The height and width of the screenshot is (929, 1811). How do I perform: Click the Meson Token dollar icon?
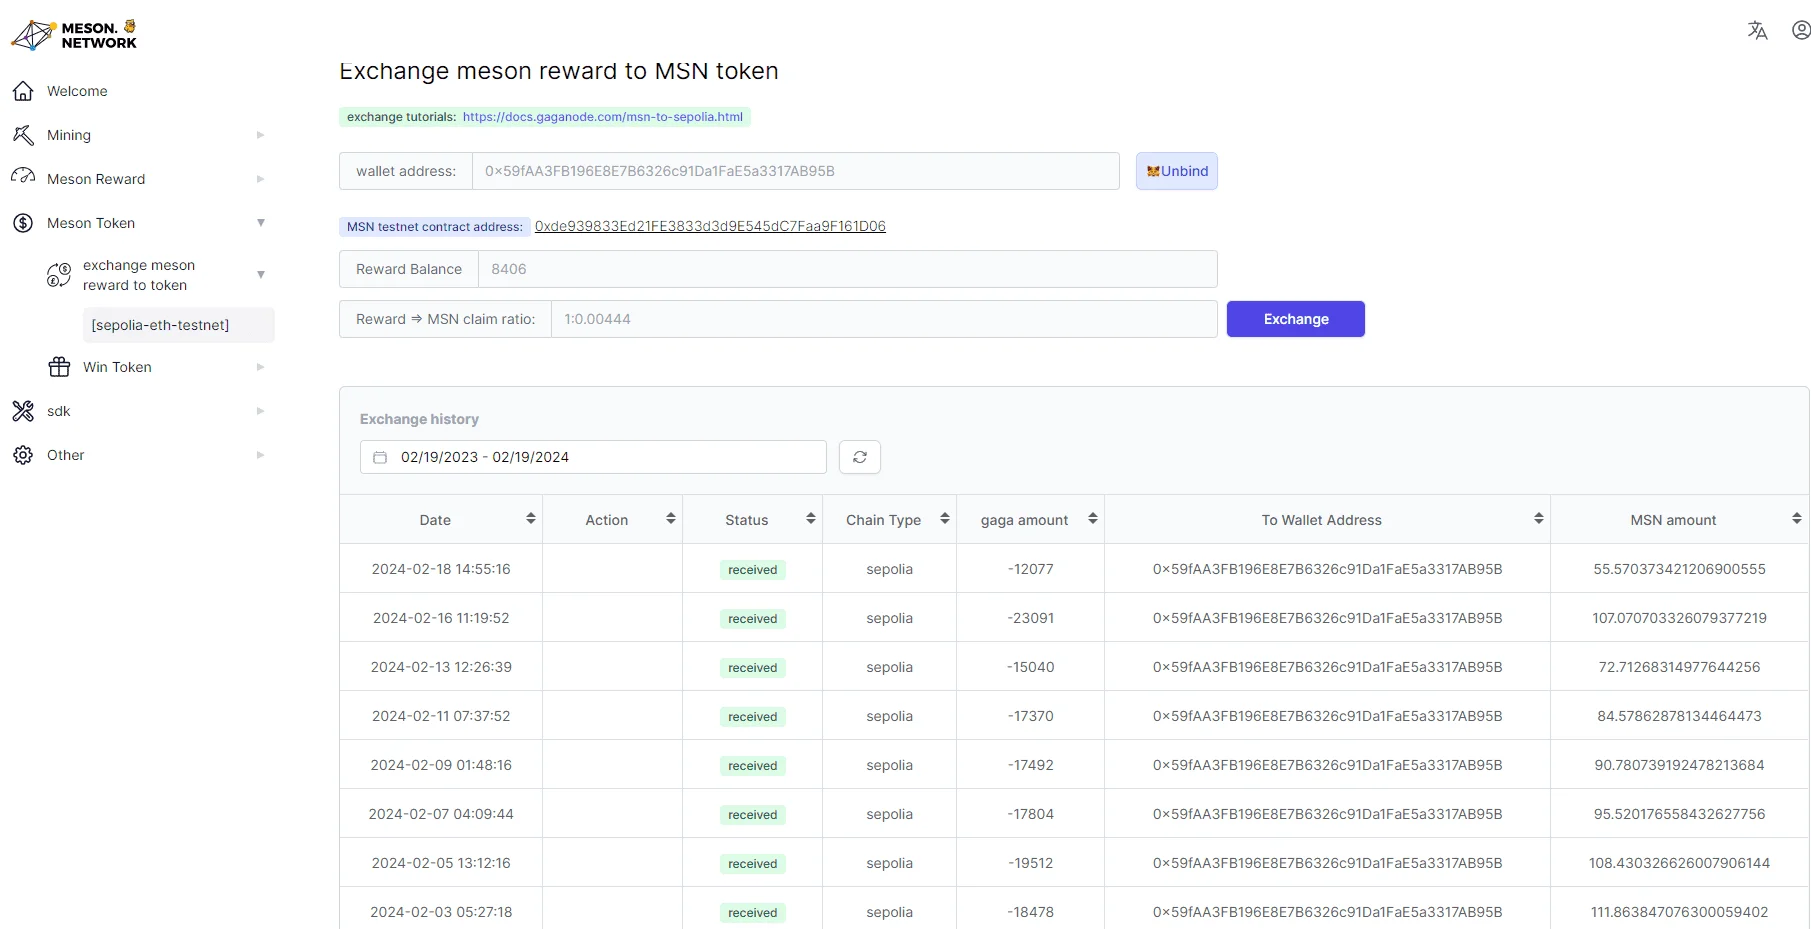click(23, 223)
